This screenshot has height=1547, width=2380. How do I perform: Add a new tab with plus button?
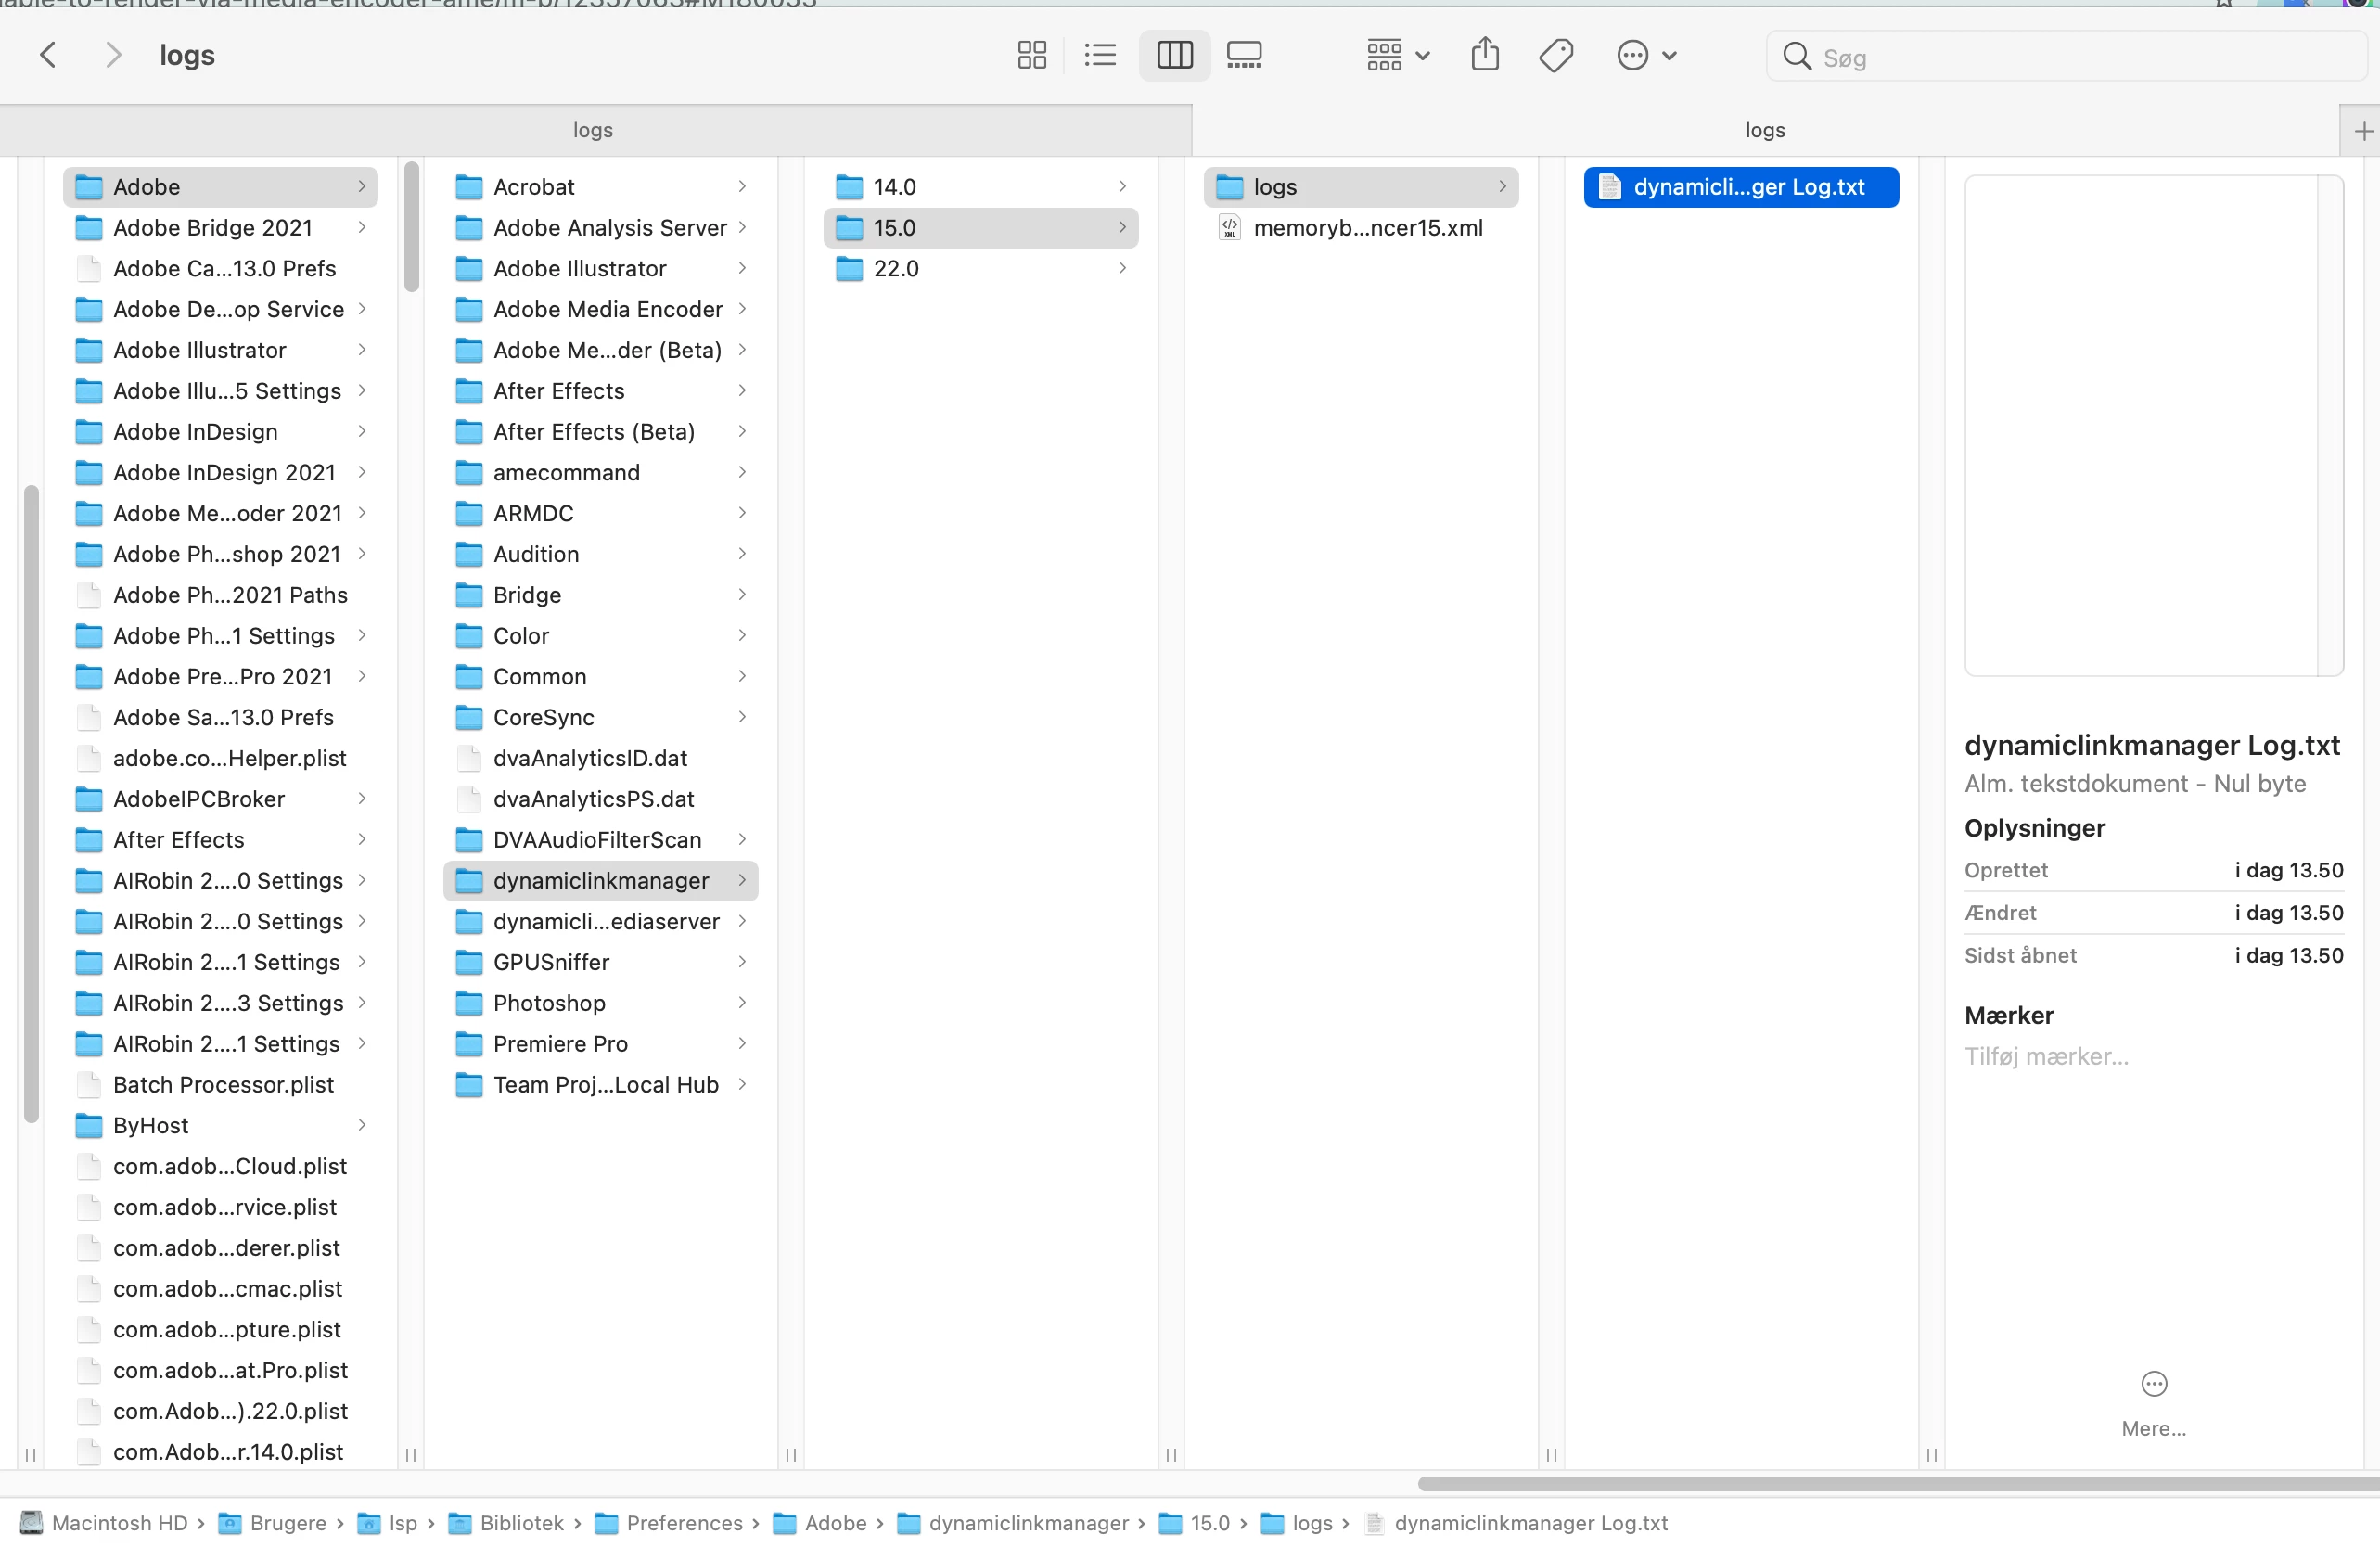[x=2362, y=131]
